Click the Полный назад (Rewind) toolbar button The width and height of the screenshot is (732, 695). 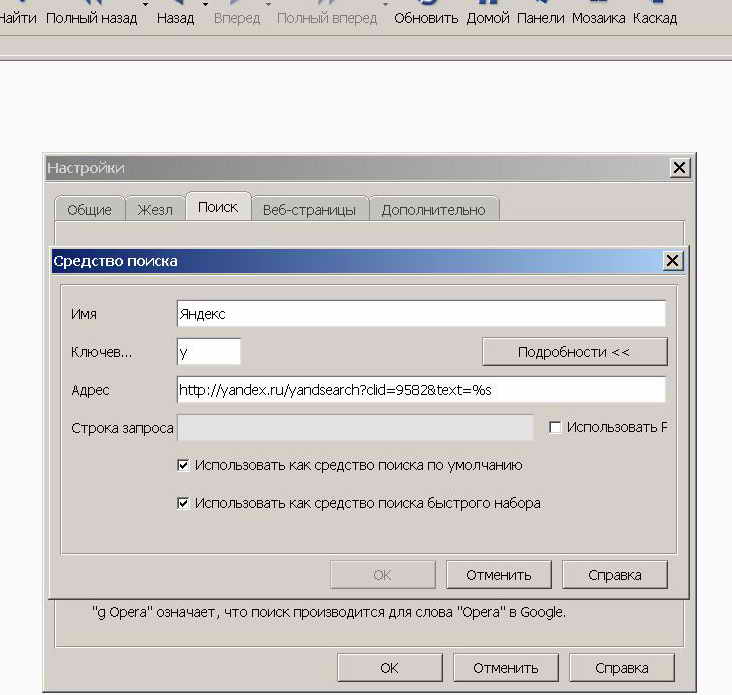[x=91, y=18]
